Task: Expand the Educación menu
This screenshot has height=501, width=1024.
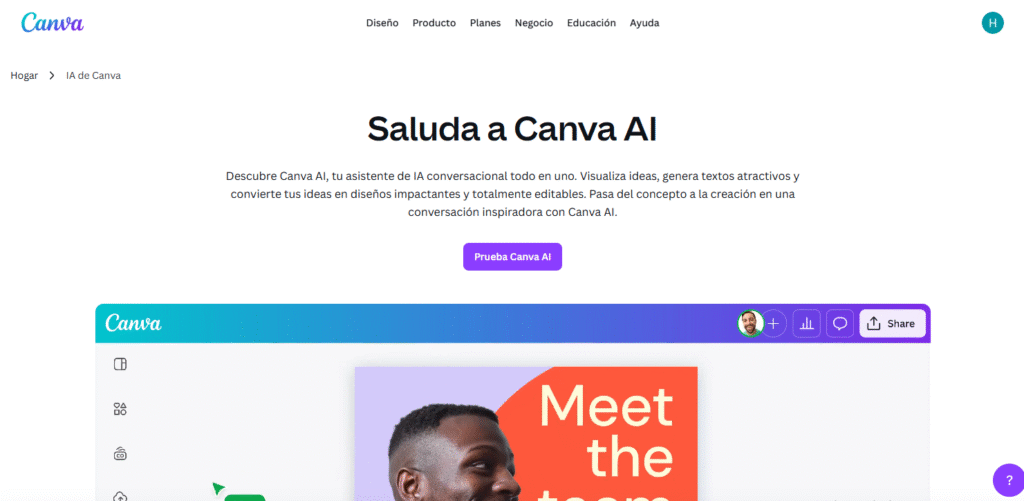Action: coord(591,23)
